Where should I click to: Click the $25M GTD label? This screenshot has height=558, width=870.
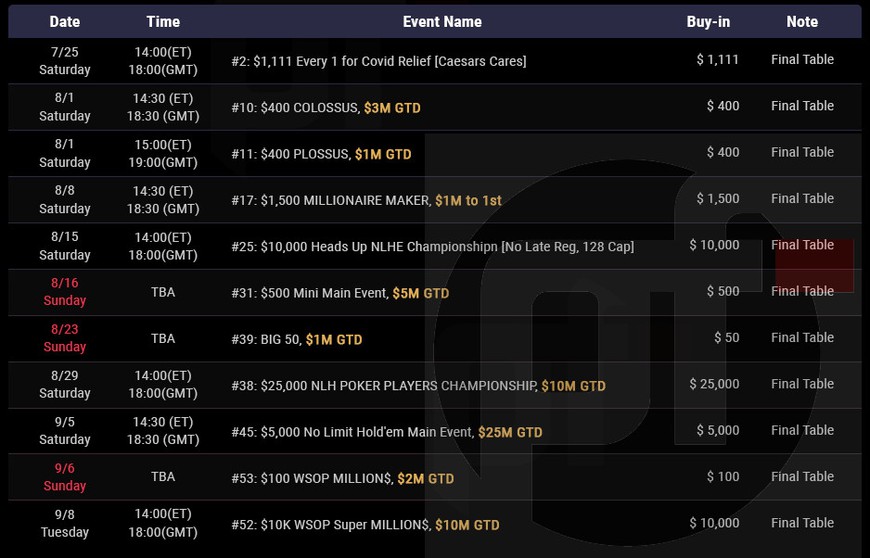(510, 432)
